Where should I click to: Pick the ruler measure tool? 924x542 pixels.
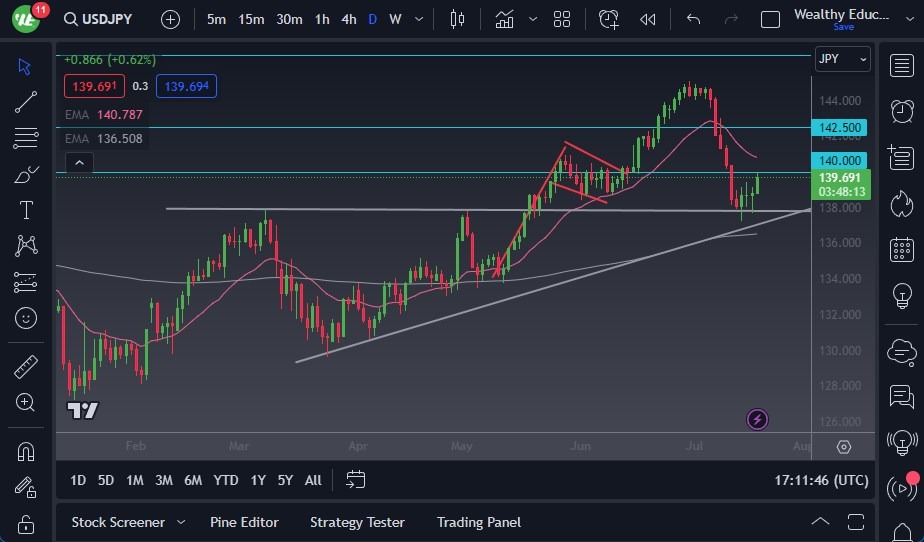[26, 367]
